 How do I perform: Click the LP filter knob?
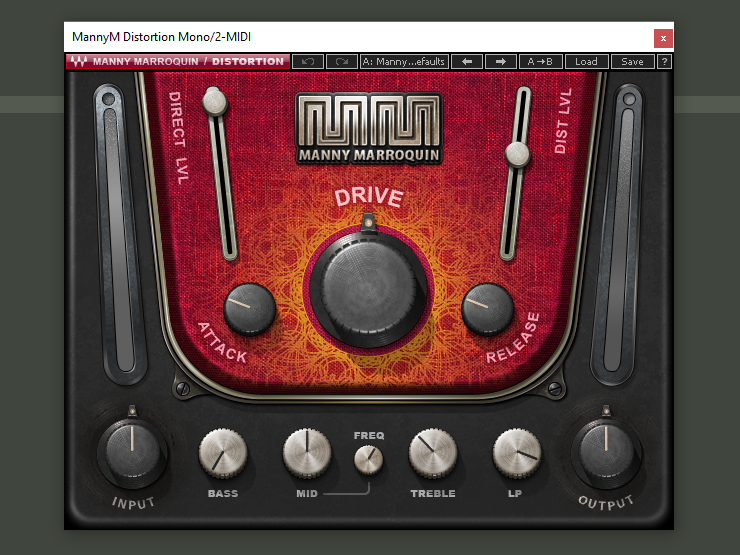click(x=517, y=453)
